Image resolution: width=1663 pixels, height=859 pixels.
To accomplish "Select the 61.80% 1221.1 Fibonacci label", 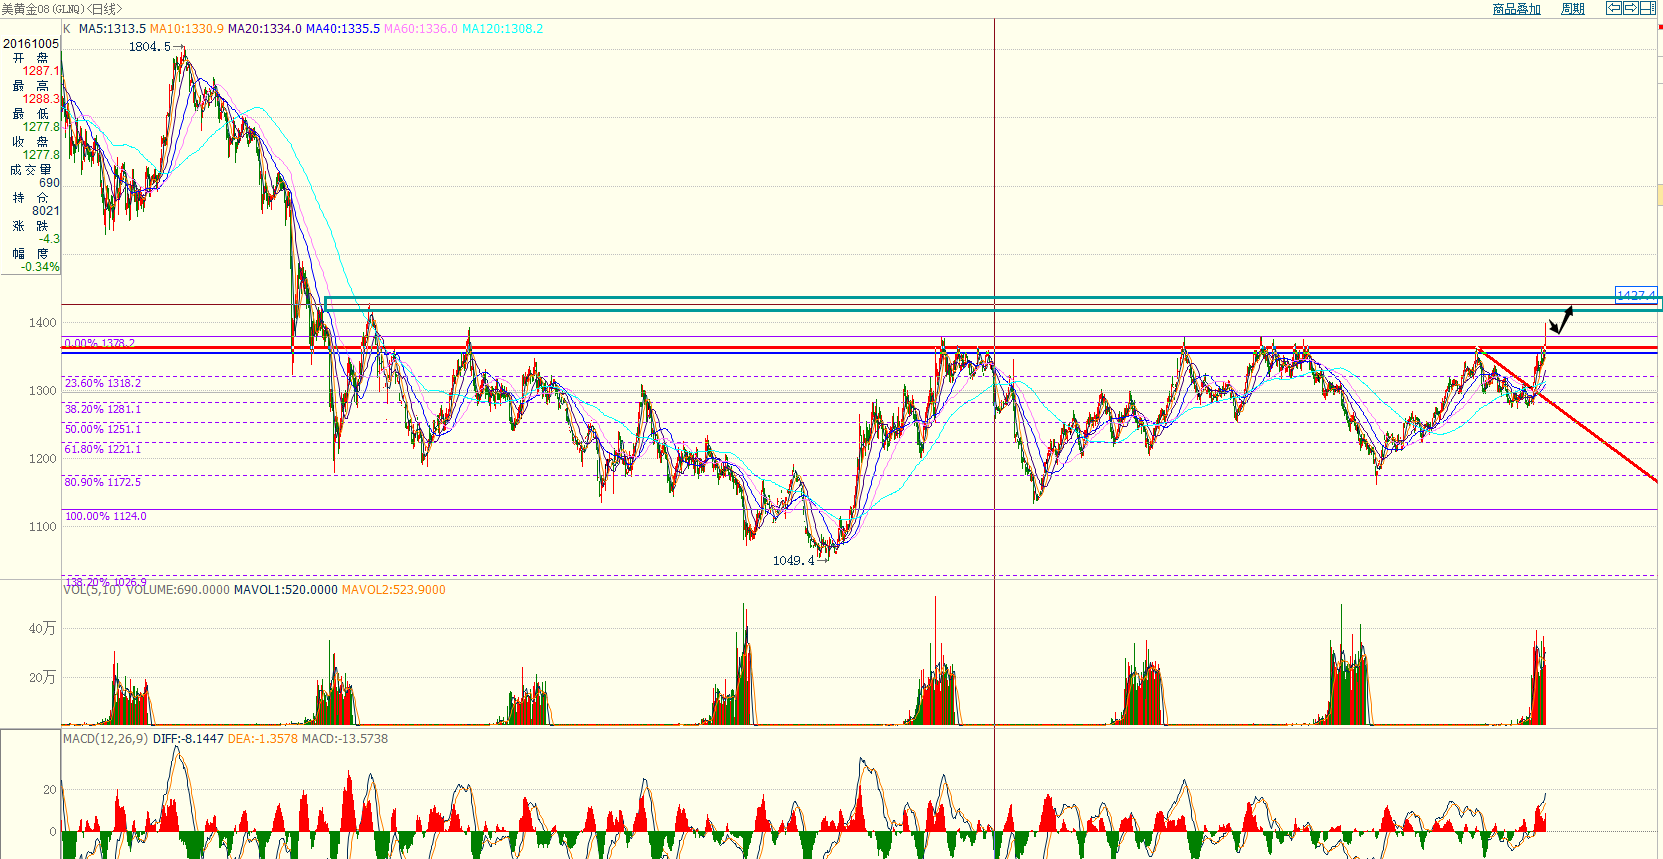I will 103,449.
